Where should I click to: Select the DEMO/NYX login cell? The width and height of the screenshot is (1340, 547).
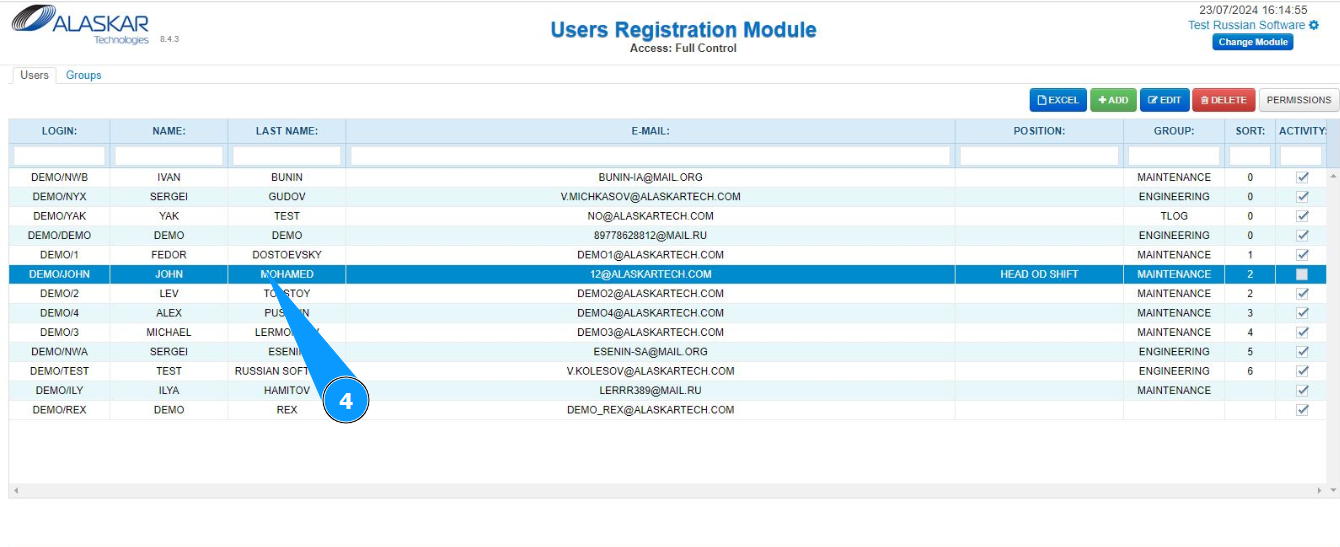pos(59,197)
